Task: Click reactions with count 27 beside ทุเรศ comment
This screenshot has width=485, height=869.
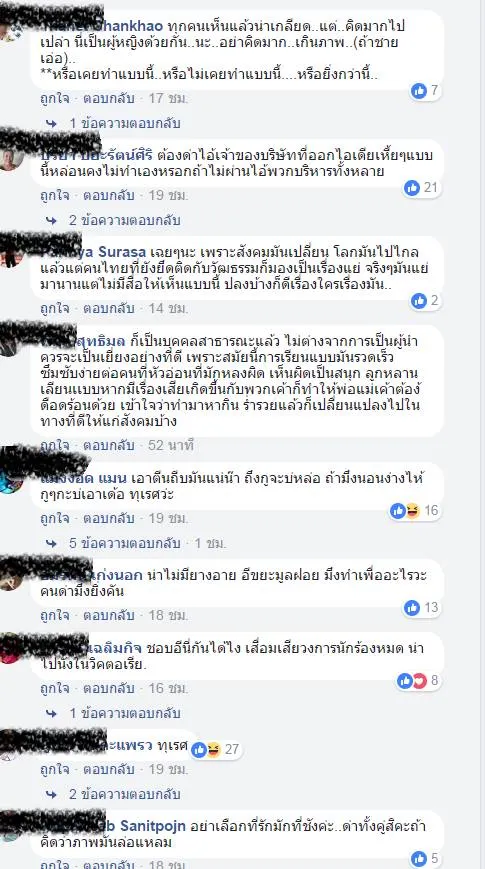Action: coord(215,750)
